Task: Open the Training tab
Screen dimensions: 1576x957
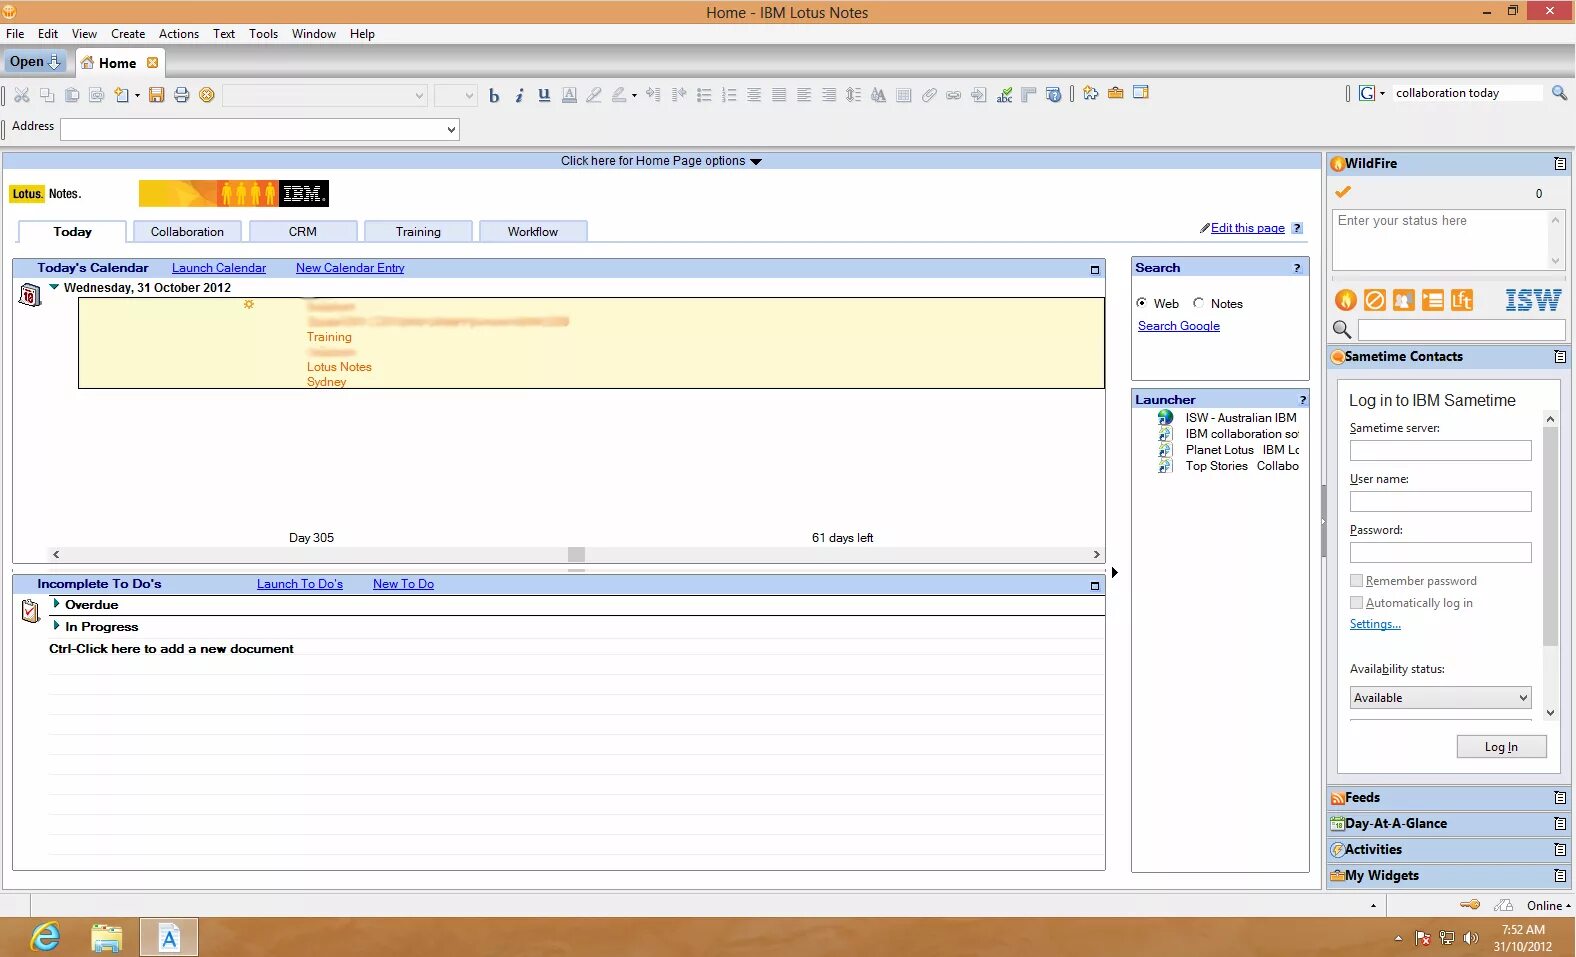Action: tap(418, 232)
